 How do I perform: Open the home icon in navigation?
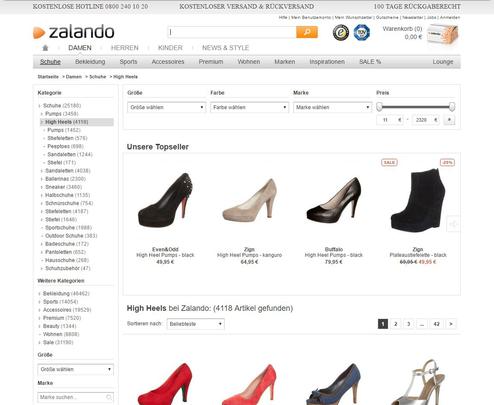[x=45, y=48]
